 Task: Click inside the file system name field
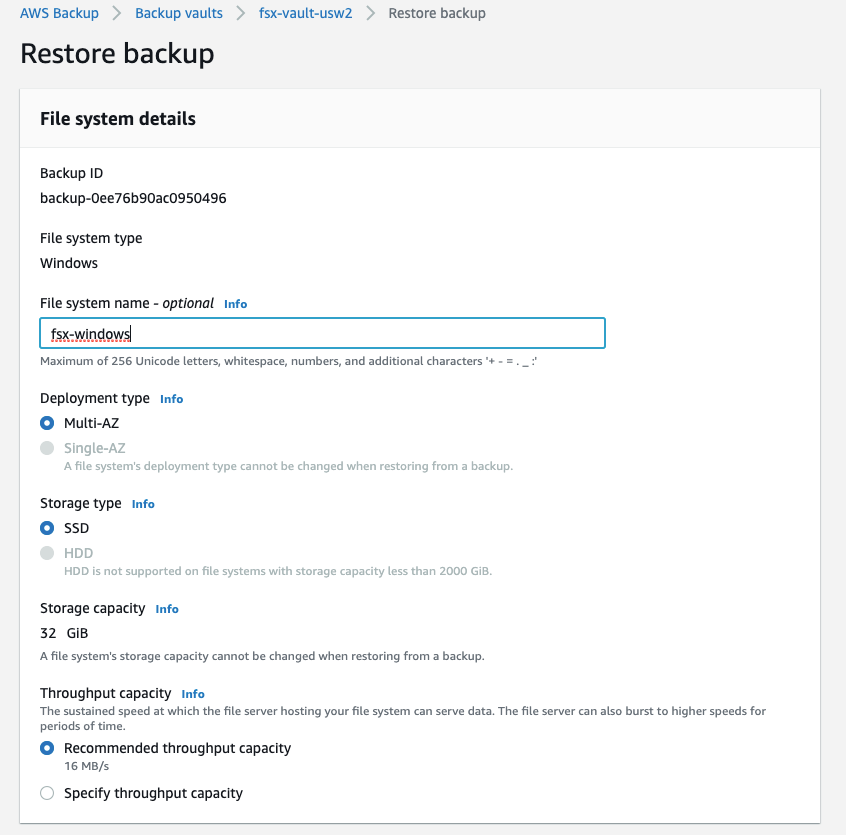pyautogui.click(x=322, y=332)
